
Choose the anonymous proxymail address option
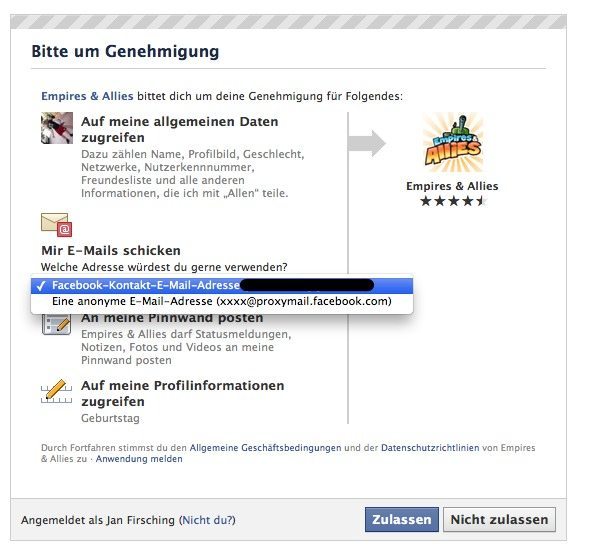(x=222, y=301)
